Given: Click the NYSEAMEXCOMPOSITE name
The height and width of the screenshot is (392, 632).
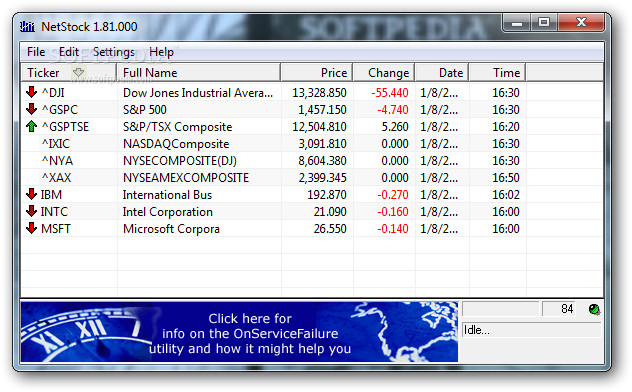Looking at the screenshot, I should tap(186, 177).
